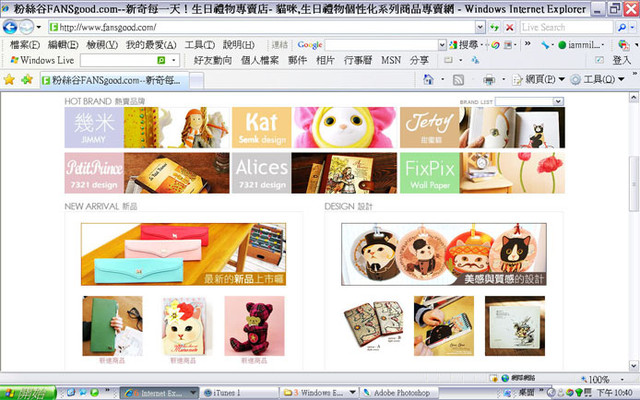The height and width of the screenshot is (400, 640).
Task: Switch to iTunes taskbar button
Action: pos(240,393)
